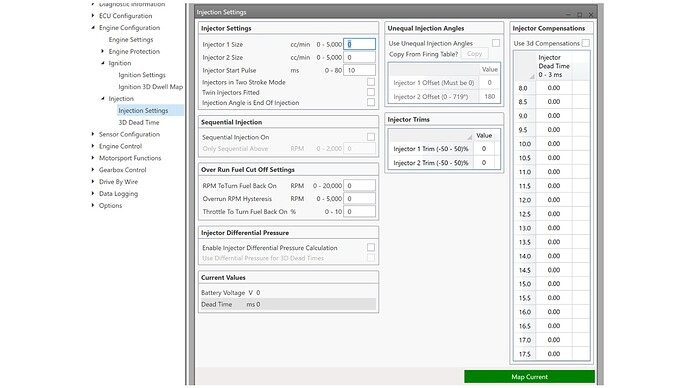
Task: Collapse the Engine Configuration tree node
Action: click(x=93, y=27)
